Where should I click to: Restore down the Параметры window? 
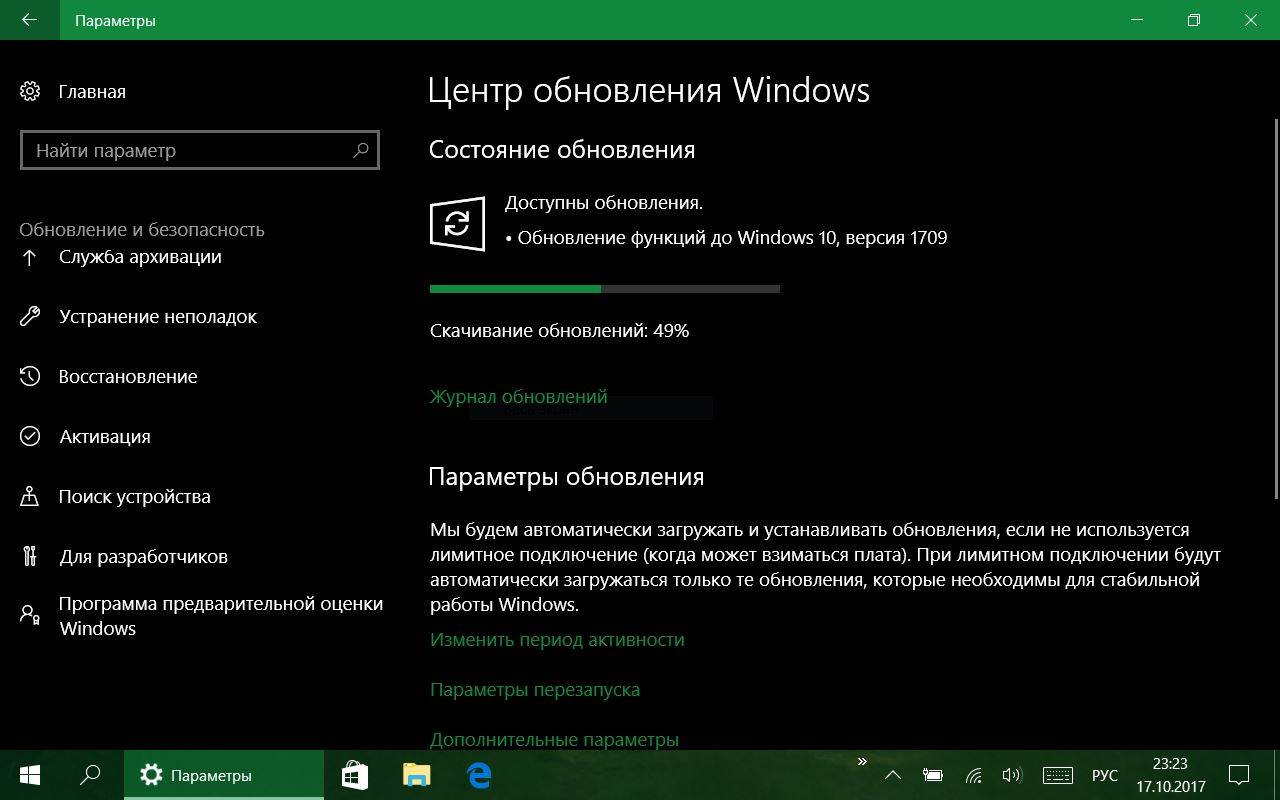pyautogui.click(x=1194, y=20)
